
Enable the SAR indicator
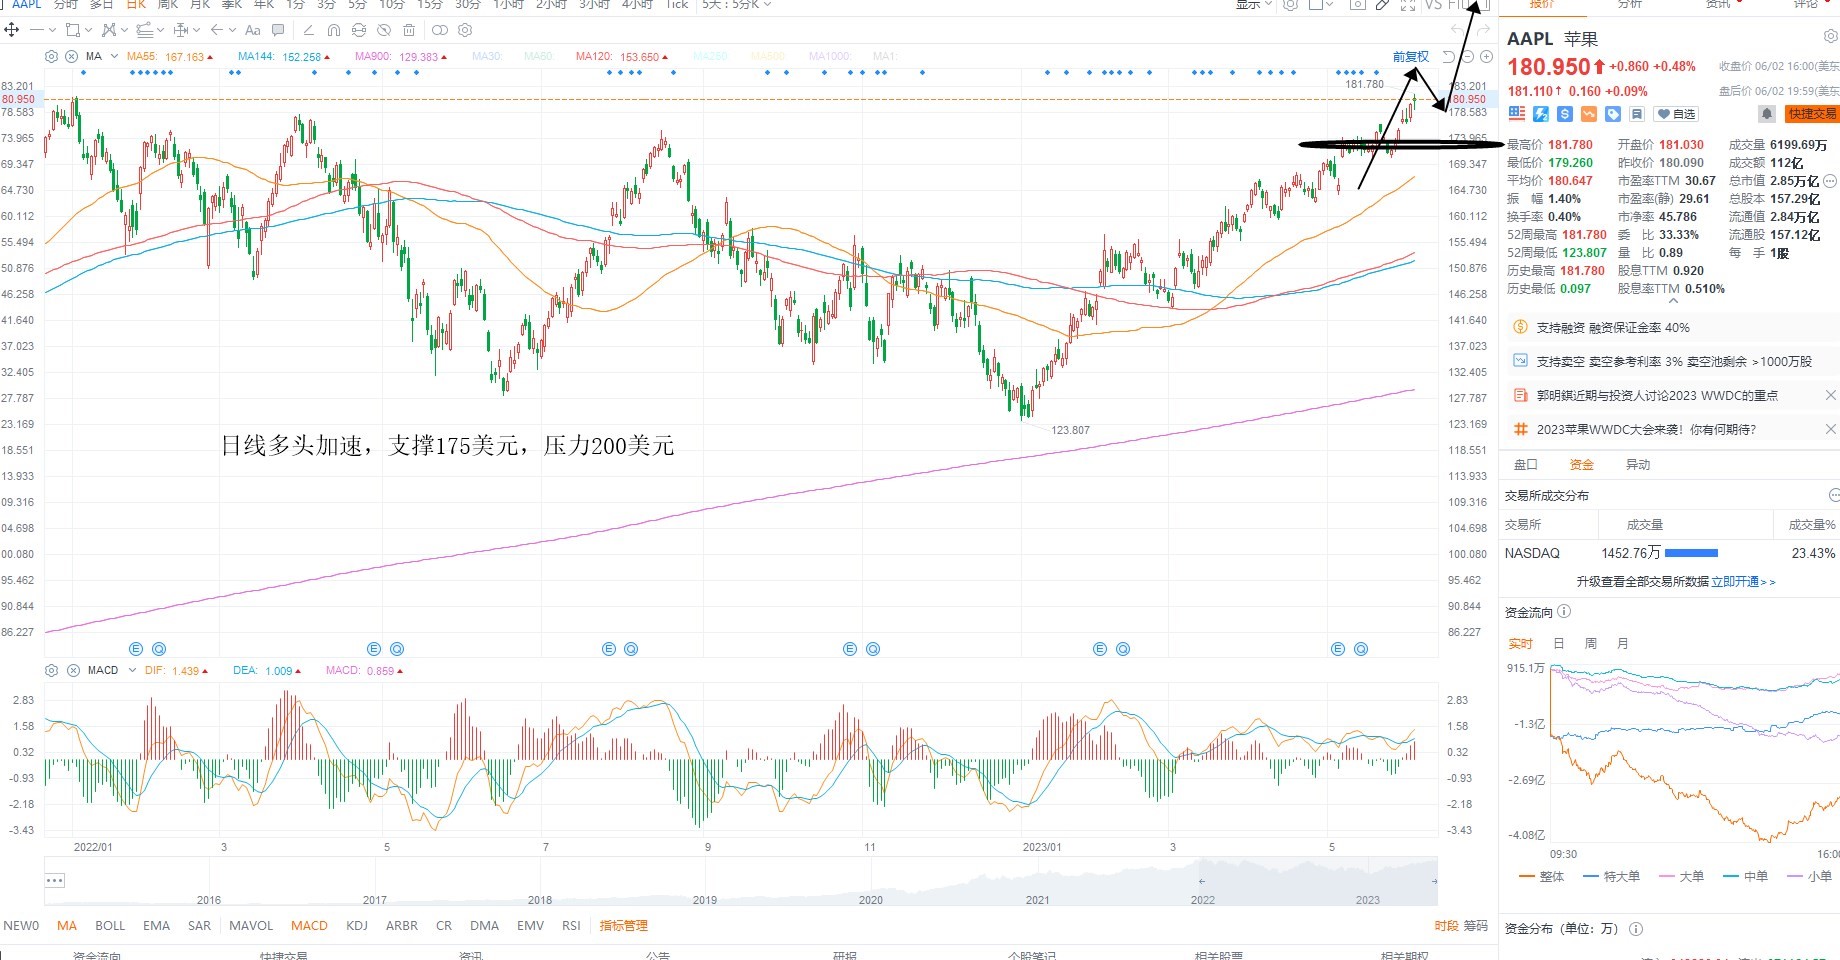[x=200, y=926]
